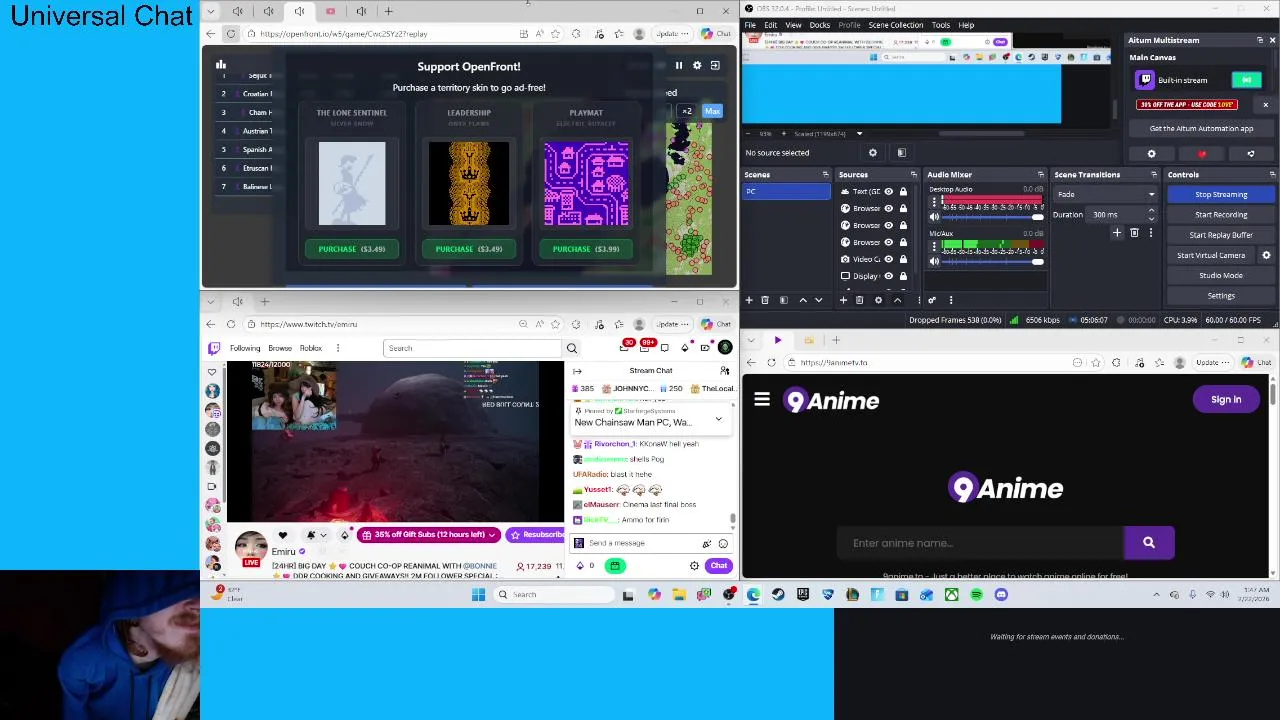Expand the pinned Chainsaw Man chat message
Viewport: 1280px width, 720px height.
[x=718, y=418]
